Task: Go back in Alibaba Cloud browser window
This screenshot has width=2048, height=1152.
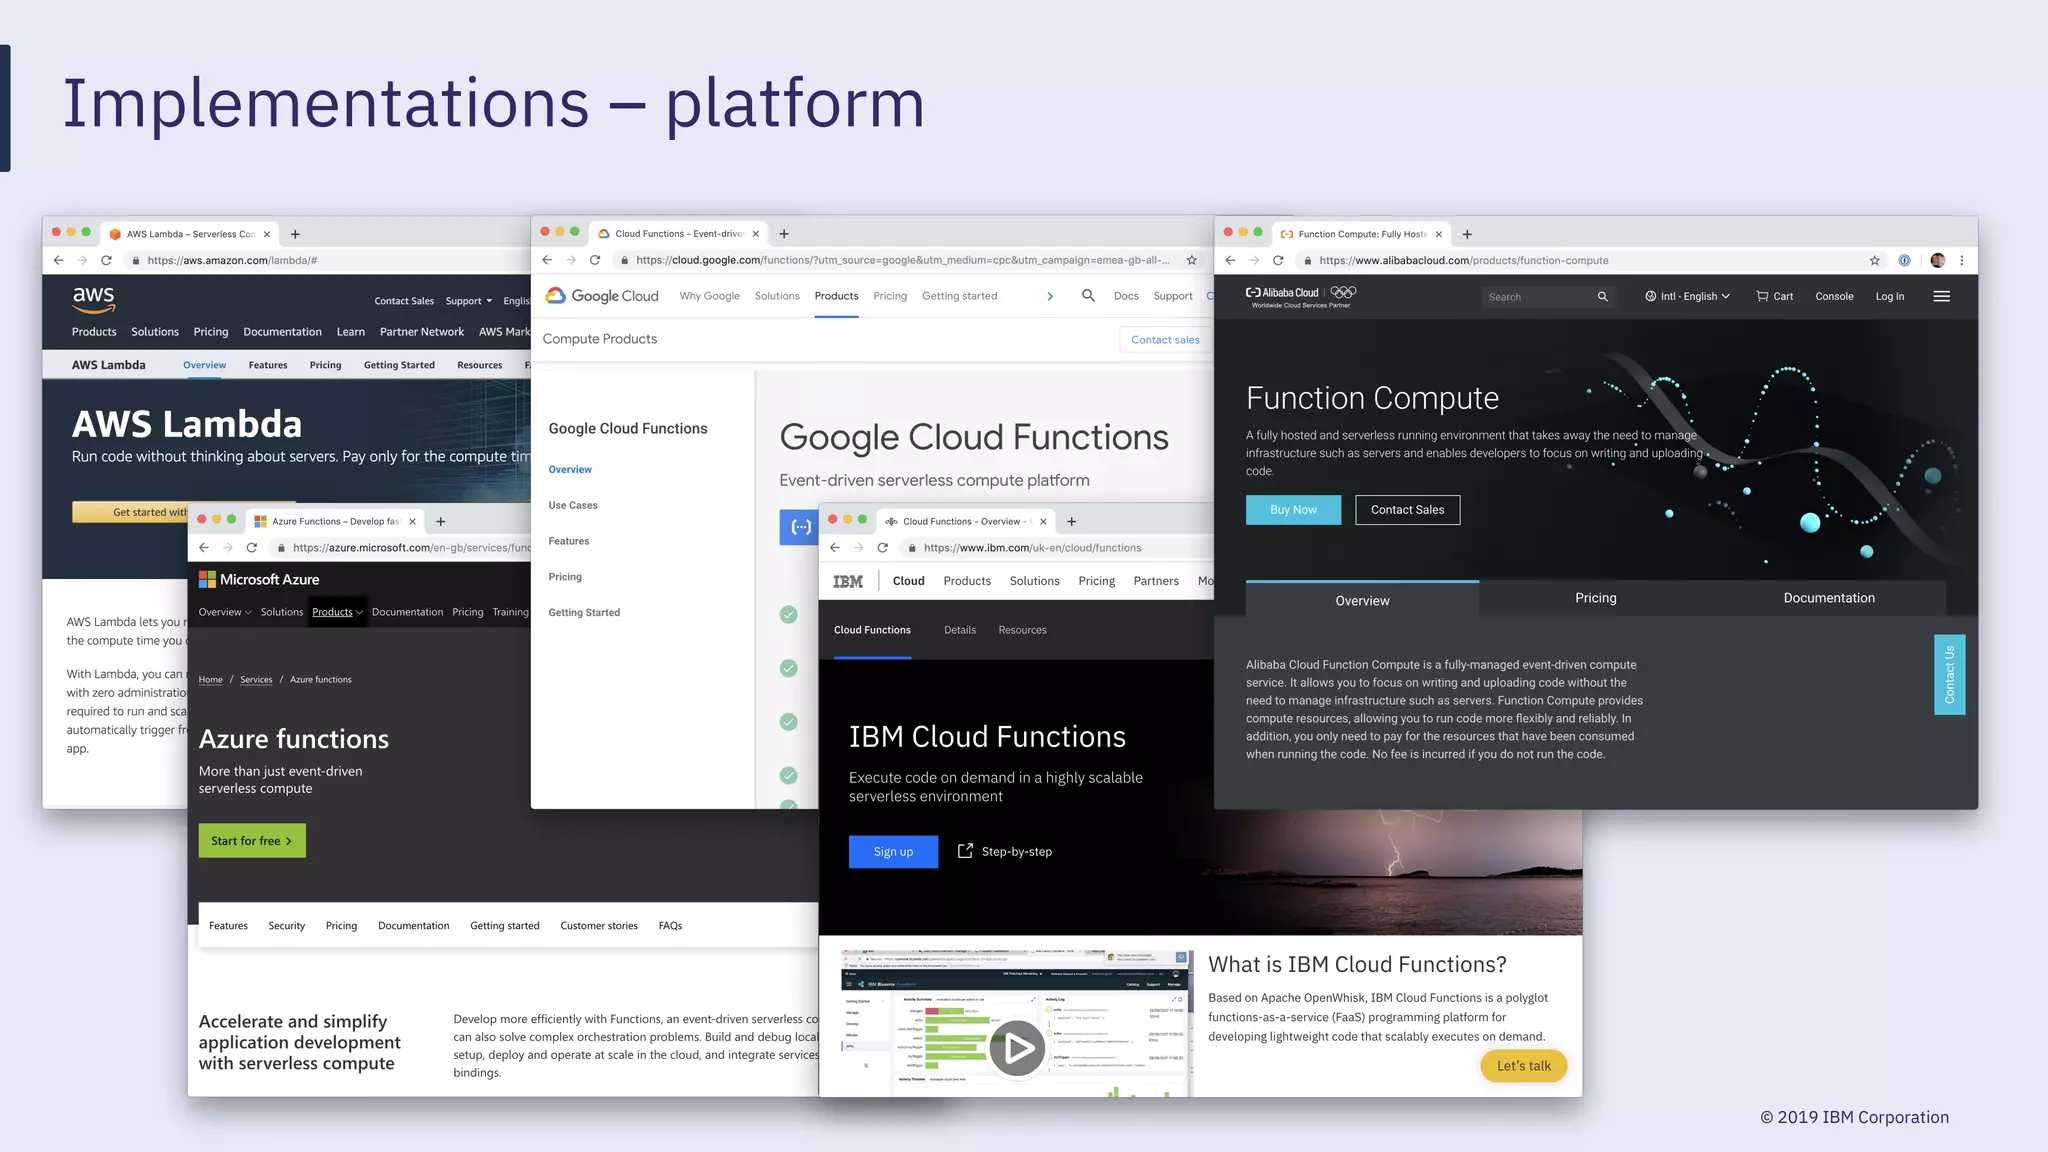Action: point(1230,260)
